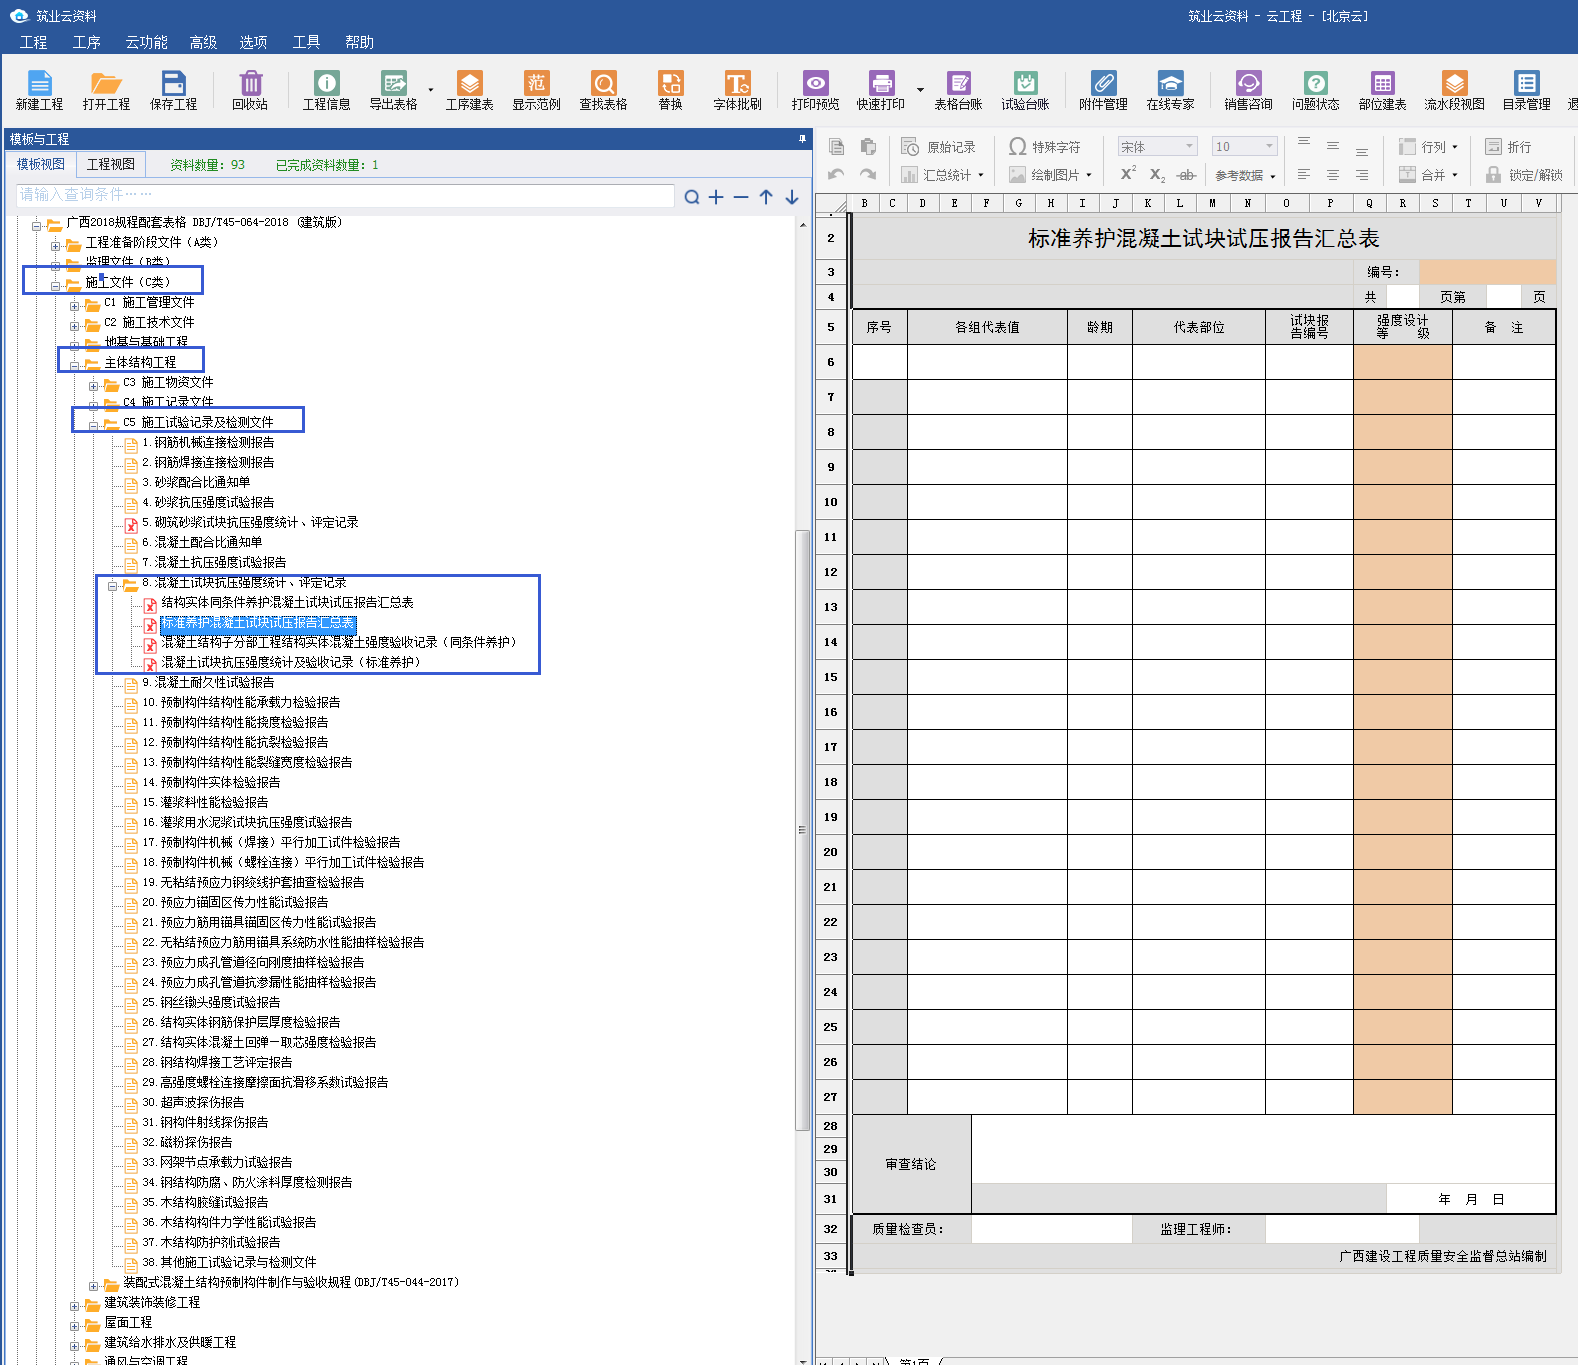Viewport: 1578px width, 1365px height.
Task: Expand the 建筑装饰装修工程 folder
Action: pyautogui.click(x=75, y=1305)
